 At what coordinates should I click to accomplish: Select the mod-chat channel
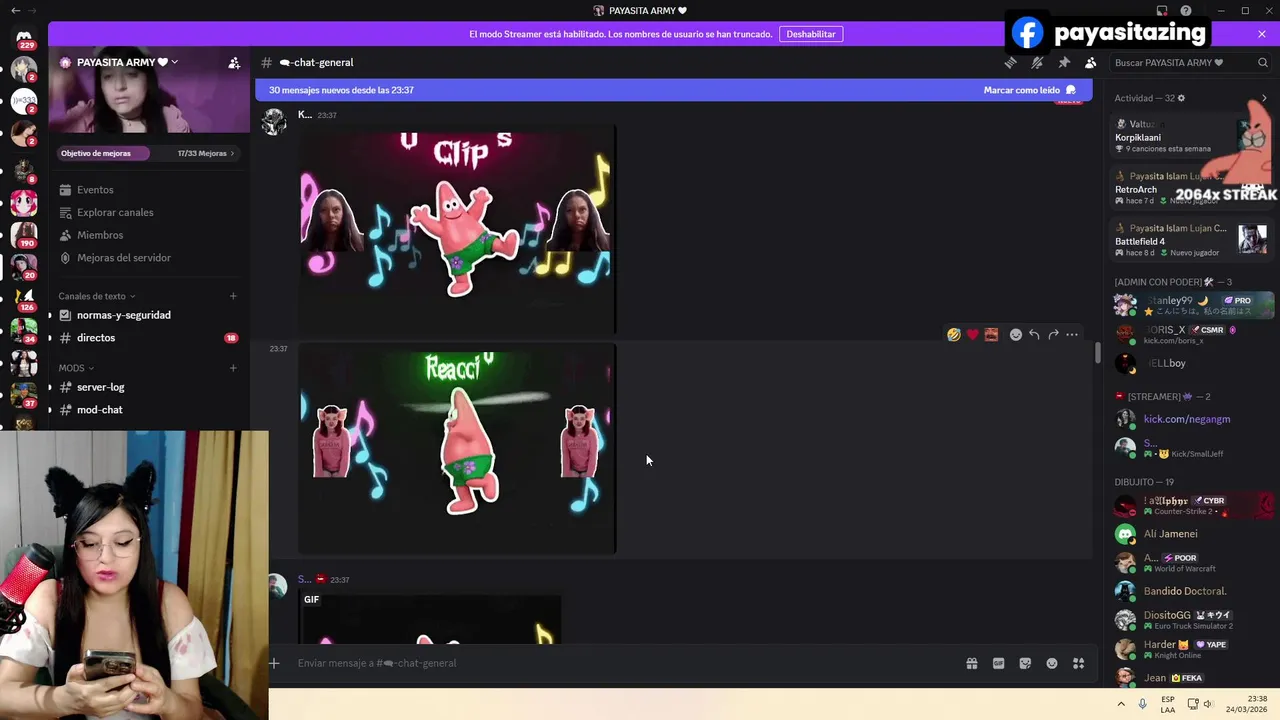(x=148, y=410)
